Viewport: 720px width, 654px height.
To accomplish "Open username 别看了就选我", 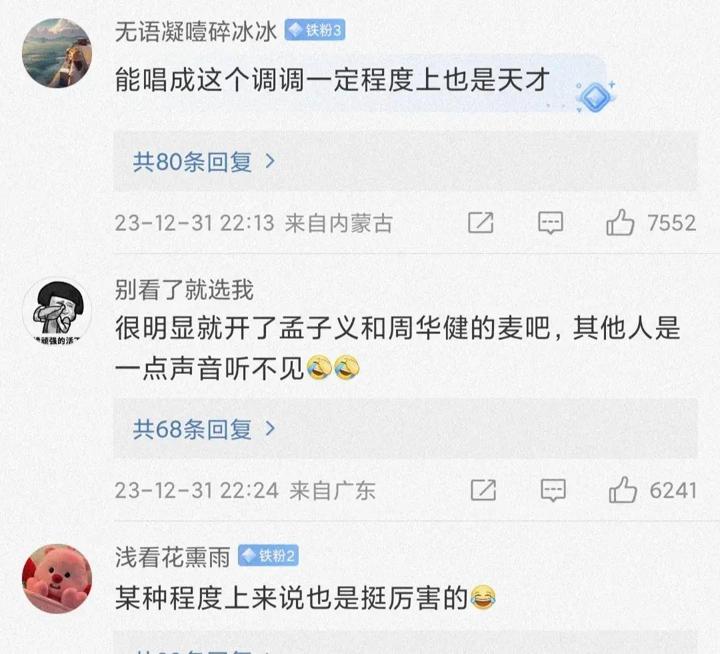I will 184,290.
